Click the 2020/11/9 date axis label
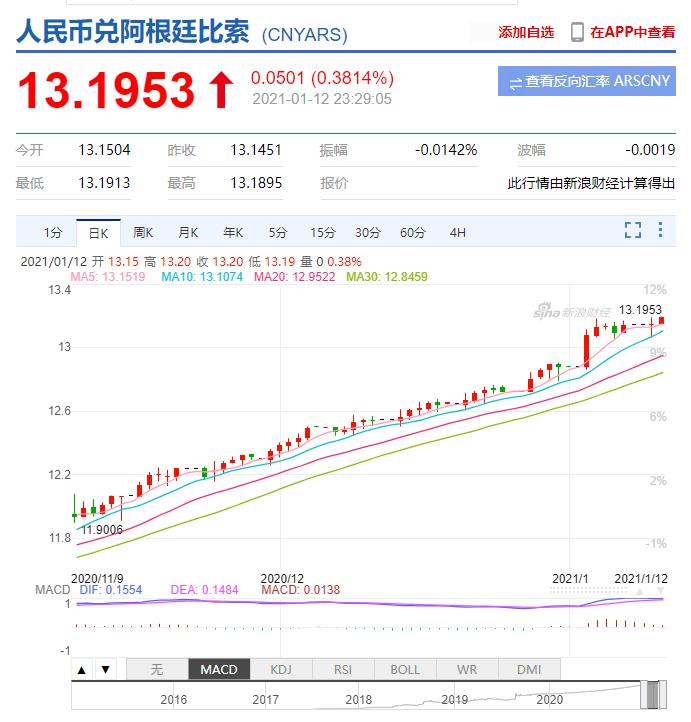This screenshot has height=722, width=691. pos(97,579)
